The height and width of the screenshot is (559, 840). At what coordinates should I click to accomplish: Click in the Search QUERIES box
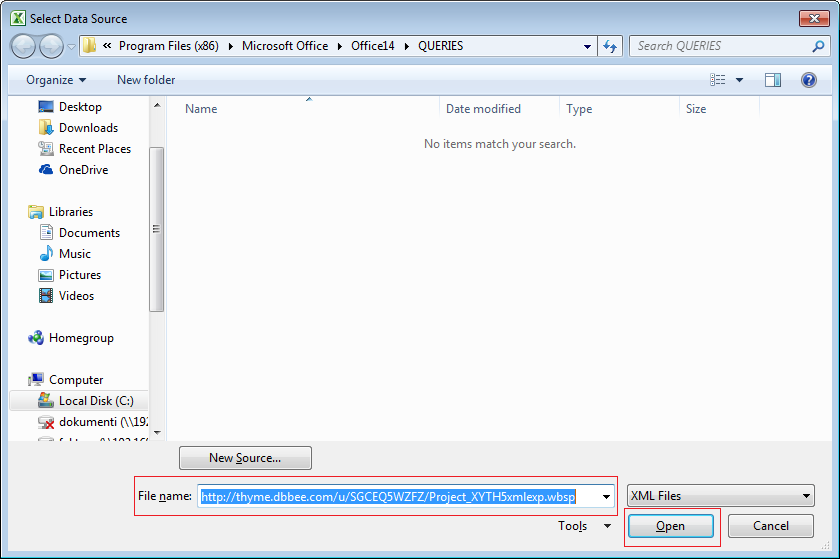pos(721,46)
